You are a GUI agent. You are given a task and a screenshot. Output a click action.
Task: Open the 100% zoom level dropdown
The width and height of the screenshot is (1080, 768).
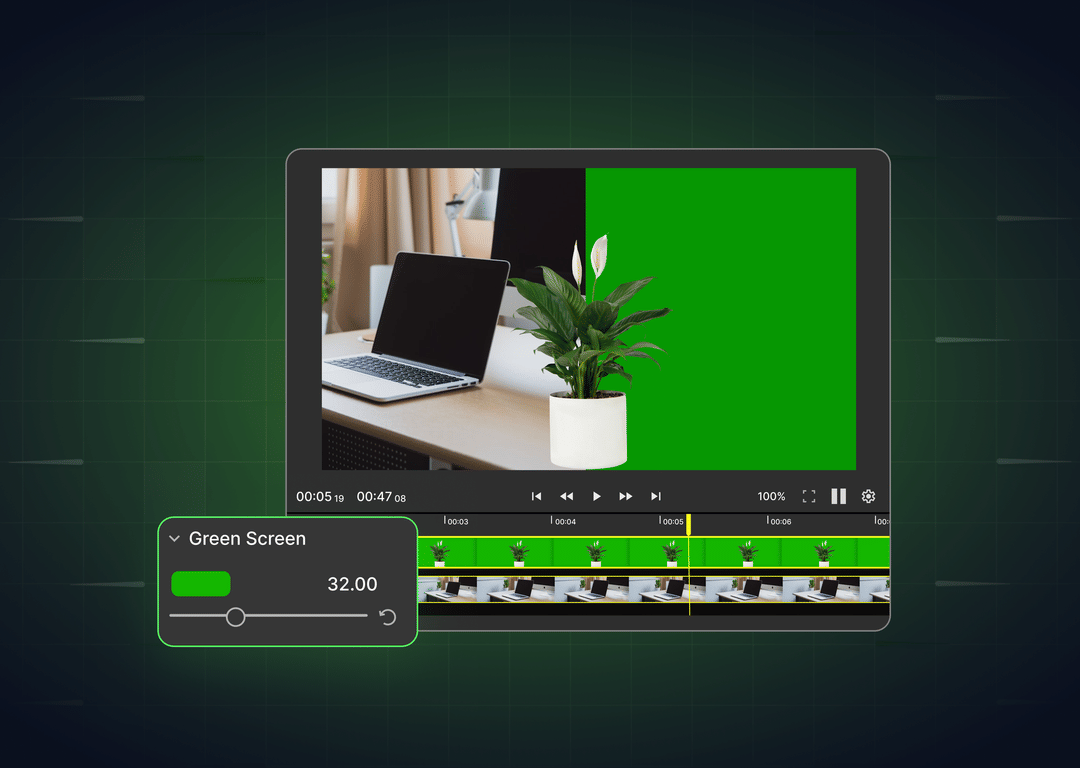(771, 496)
